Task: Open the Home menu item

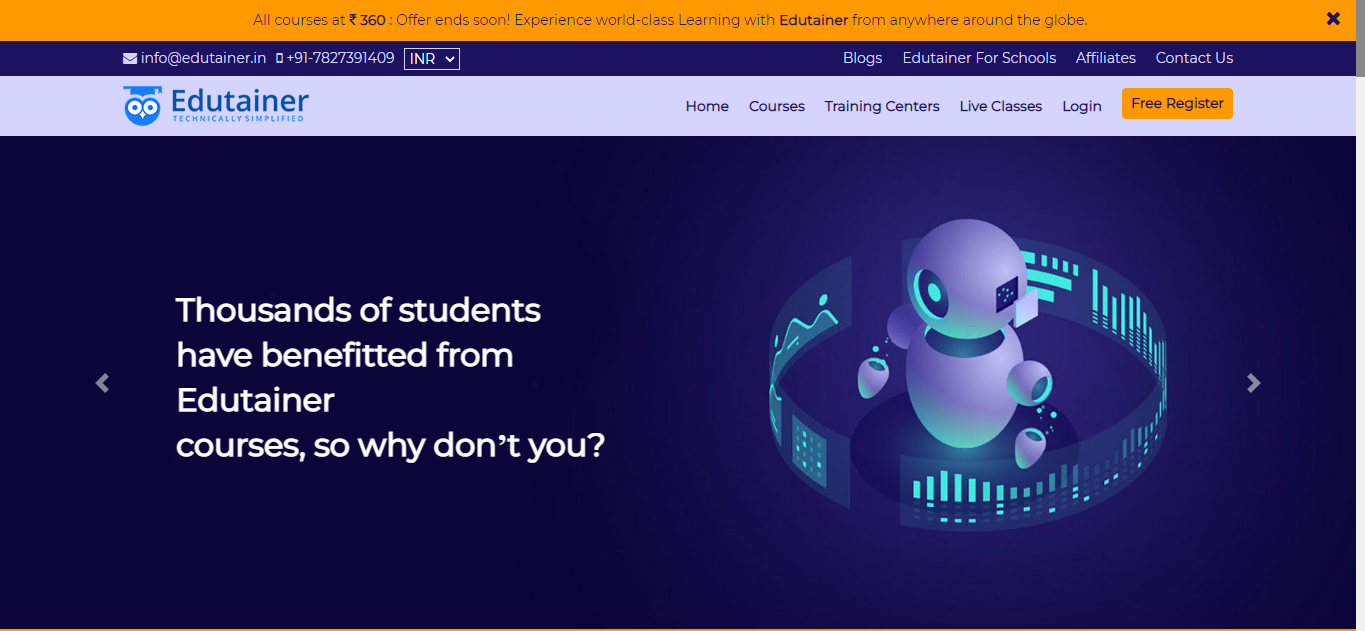Action: pyautogui.click(x=707, y=106)
